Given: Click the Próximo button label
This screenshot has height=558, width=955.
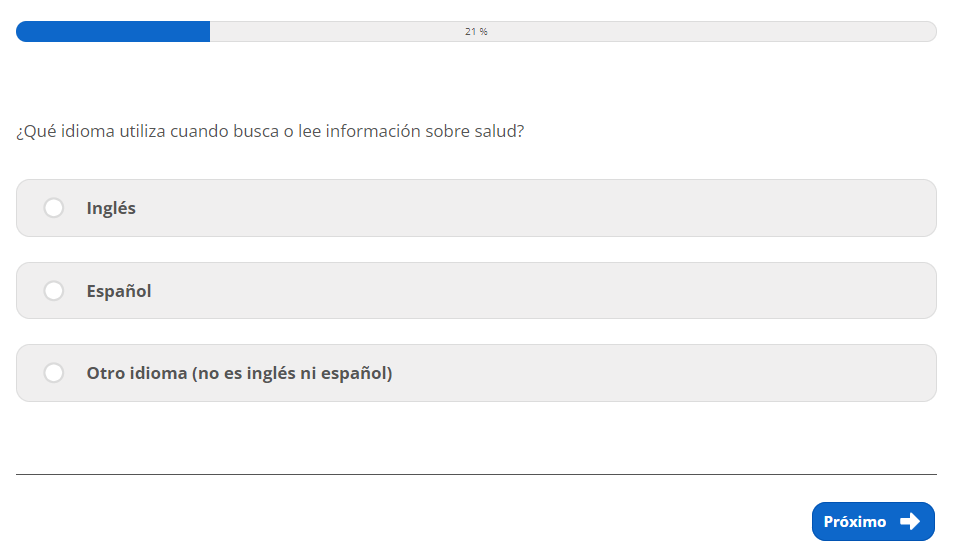Looking at the screenshot, I should coord(854,522).
